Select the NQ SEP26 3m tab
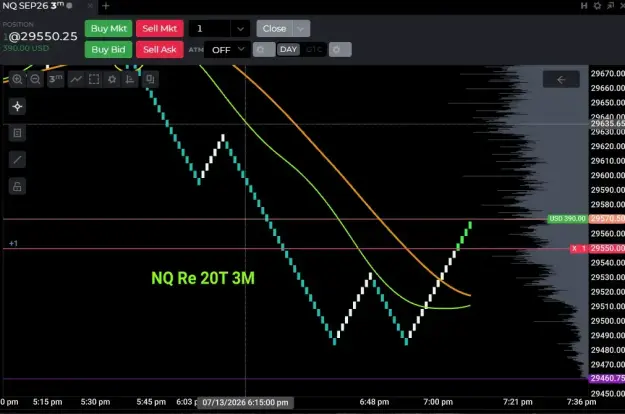Image resolution: width=625 pixels, height=414 pixels. pyautogui.click(x=37, y=6)
